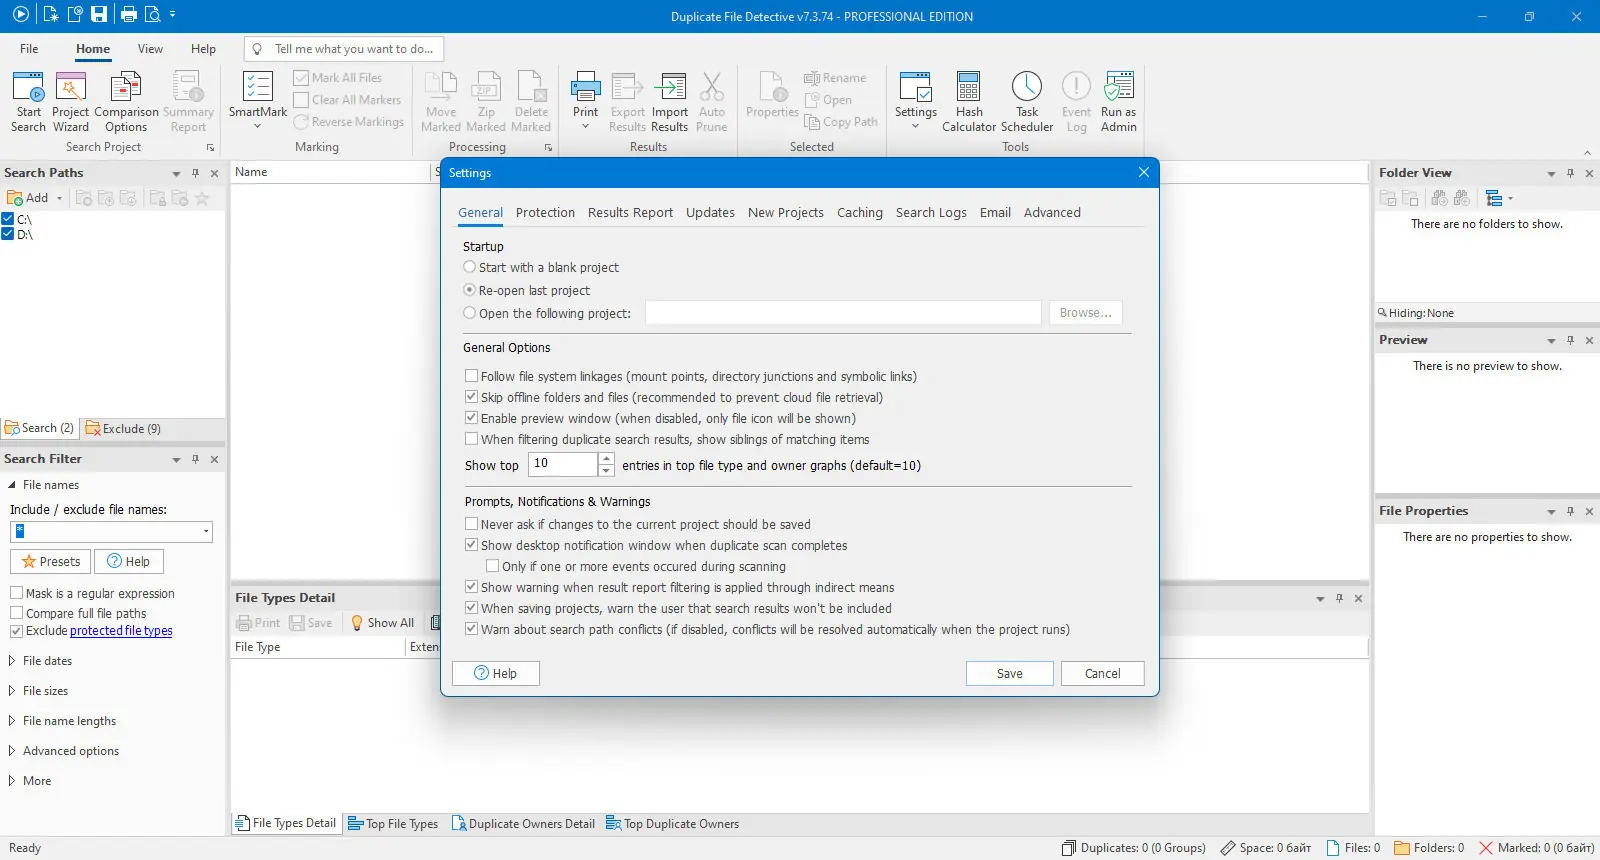
Task: Click Import Results icon
Action: (669, 102)
